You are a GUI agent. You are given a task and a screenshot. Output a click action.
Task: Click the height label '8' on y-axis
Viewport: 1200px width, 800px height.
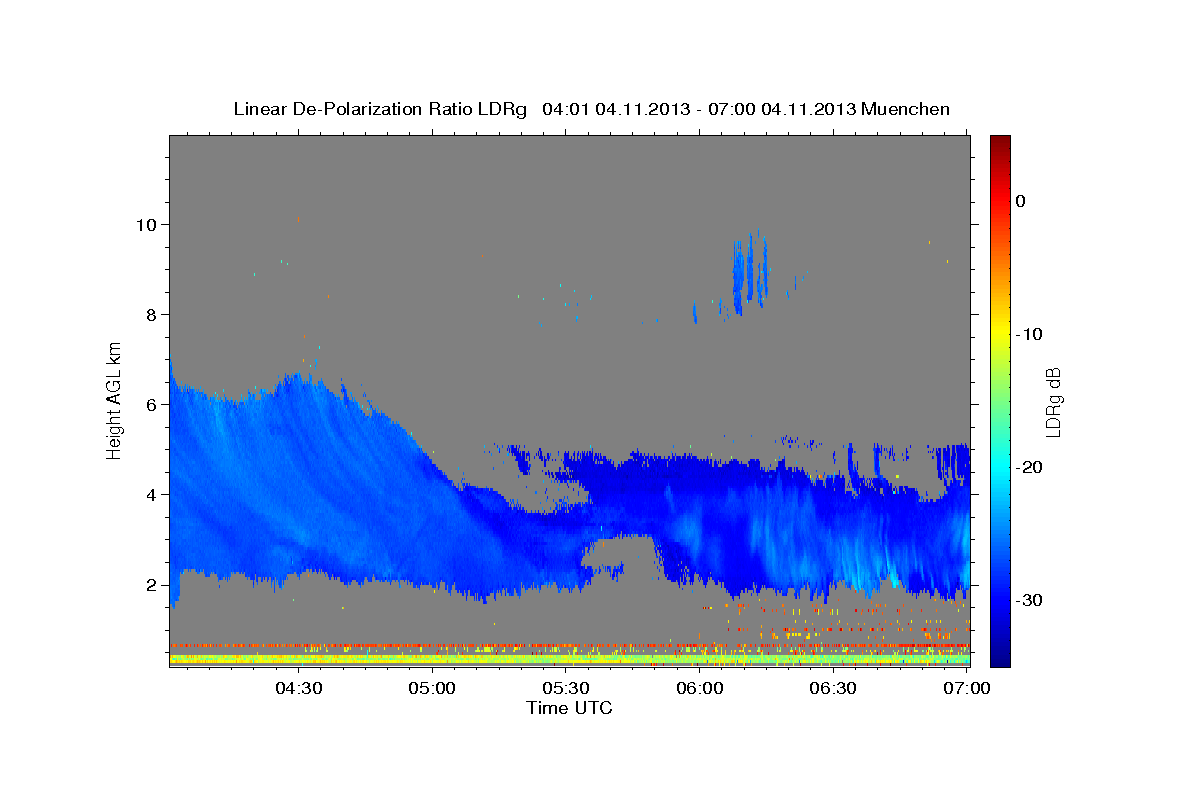pyautogui.click(x=152, y=314)
